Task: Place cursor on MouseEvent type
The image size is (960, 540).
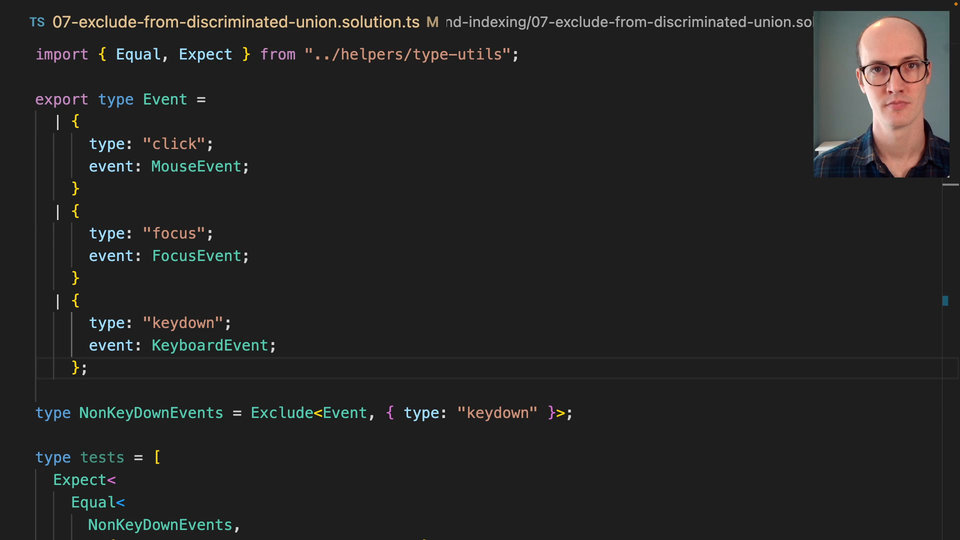Action: click(196, 166)
